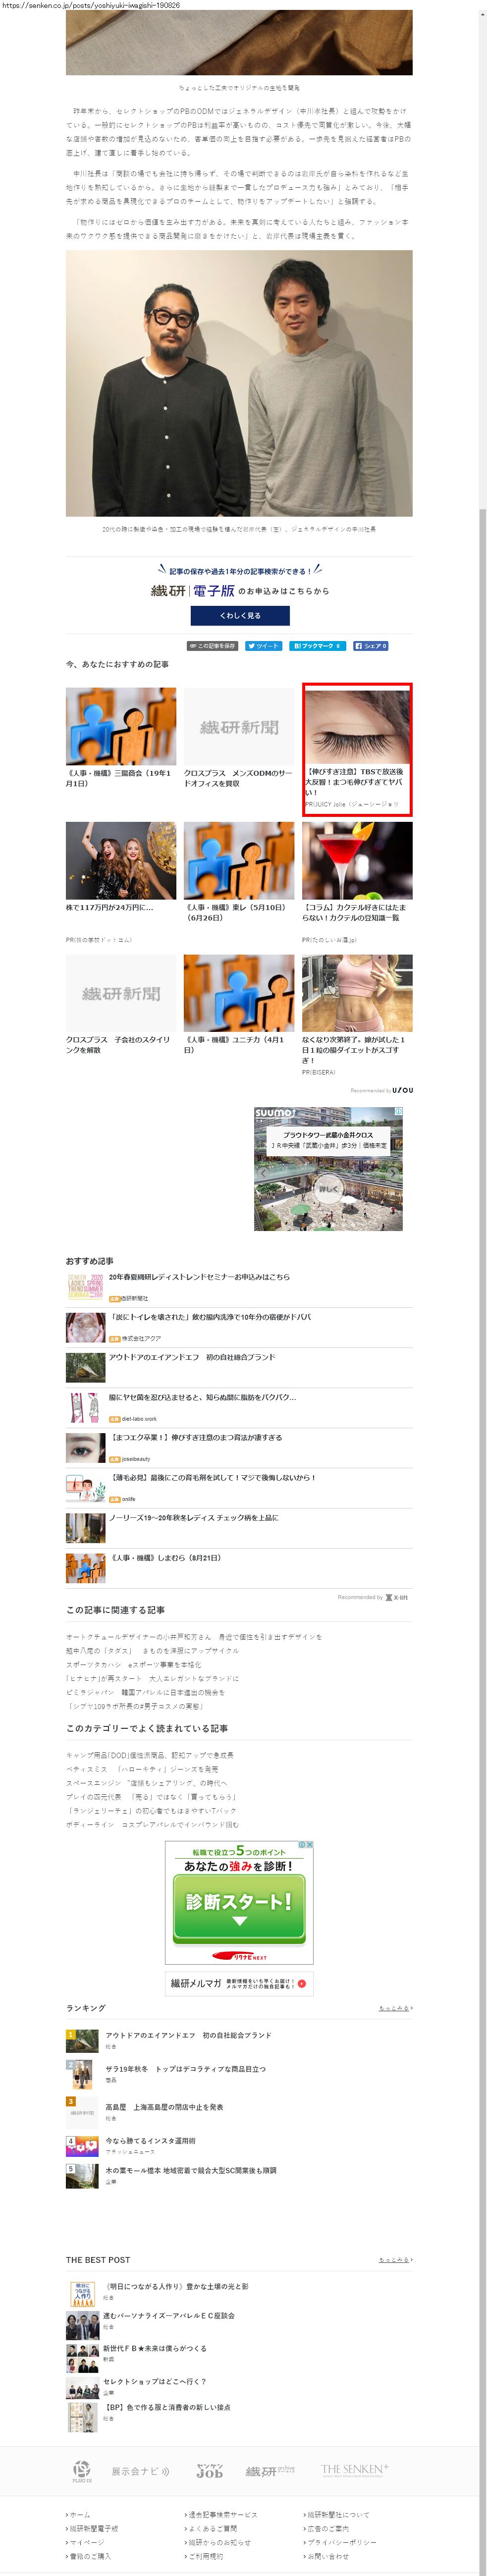The width and height of the screenshot is (487, 2576).
Task: Open category article スペースエンジン
Action: pos(146,1782)
